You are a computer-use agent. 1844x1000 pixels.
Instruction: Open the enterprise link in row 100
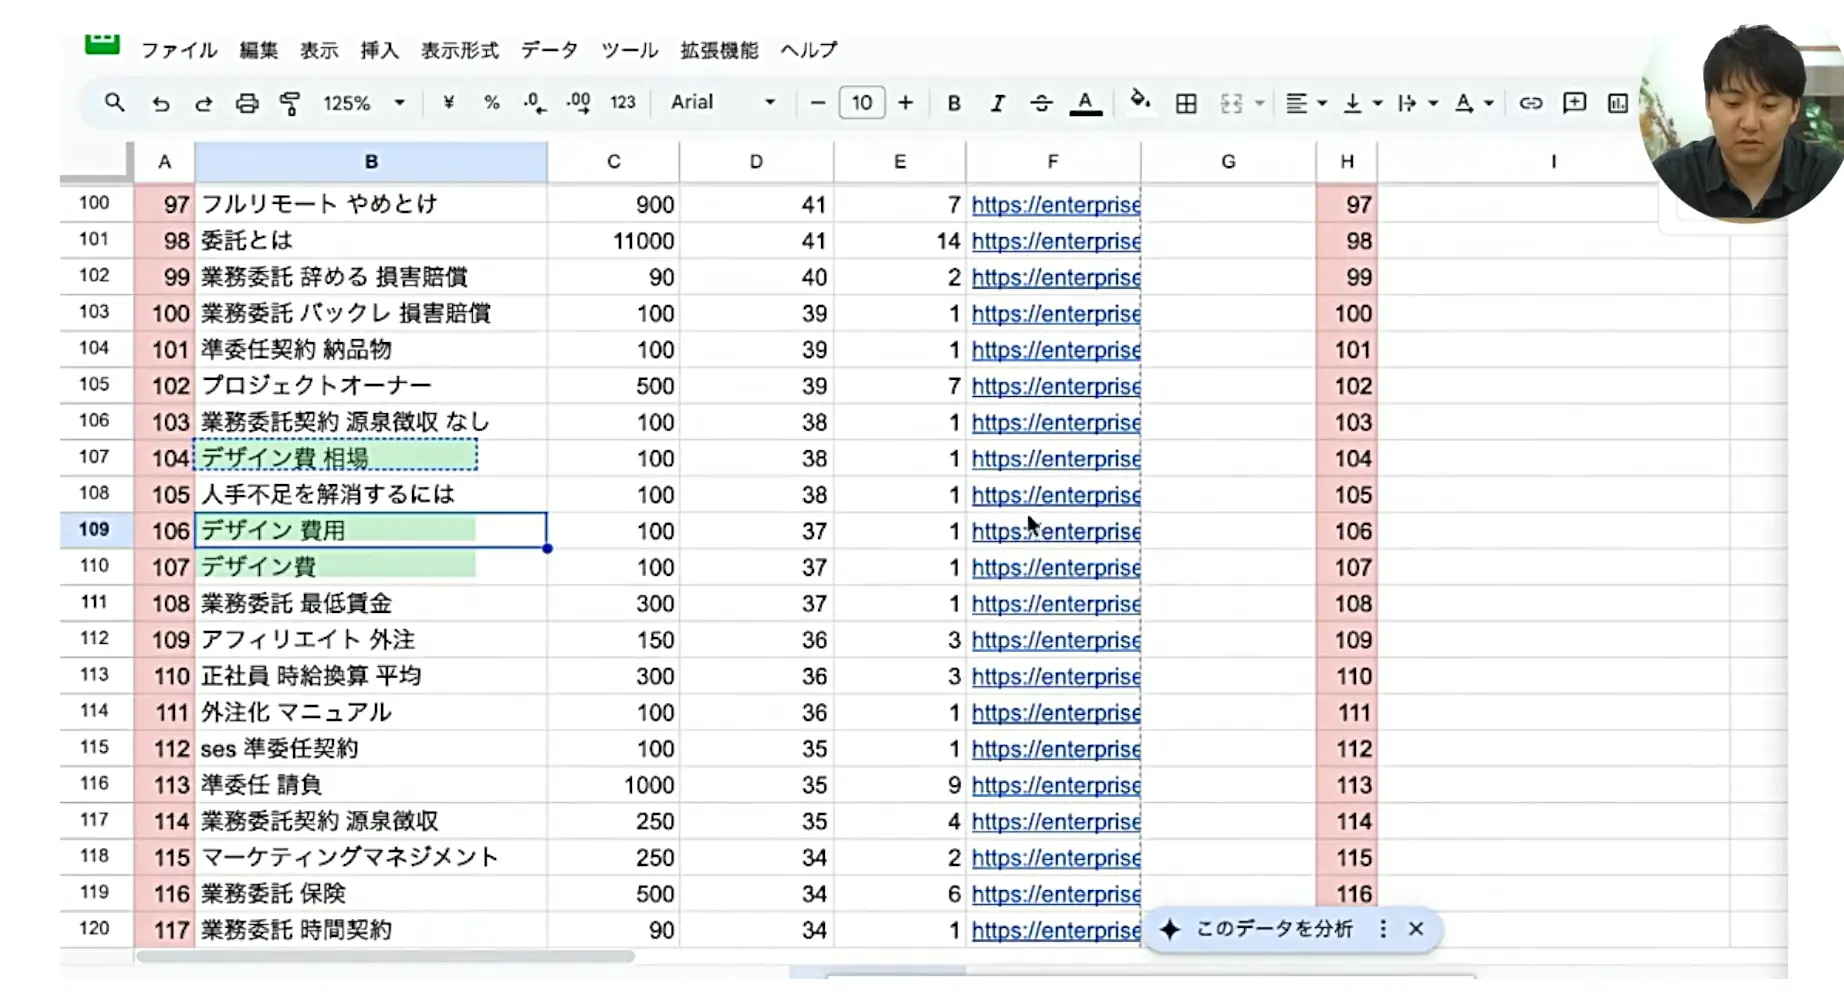tap(1055, 205)
